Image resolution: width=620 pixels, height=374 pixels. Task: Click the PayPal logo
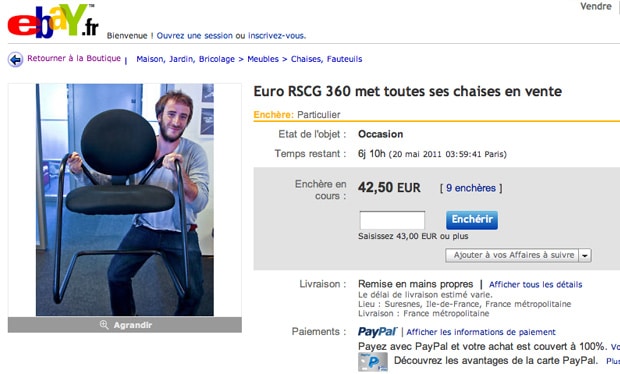[377, 332]
